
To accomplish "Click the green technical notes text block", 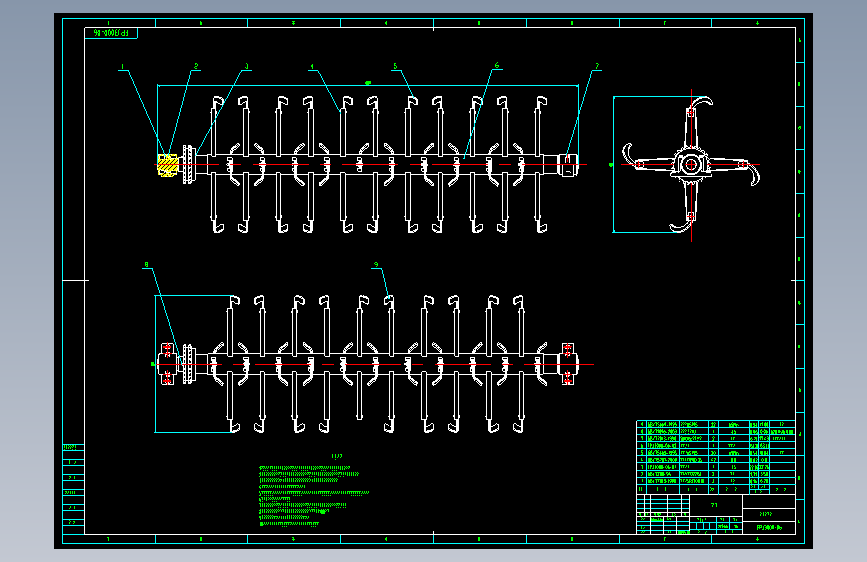I will tap(314, 496).
